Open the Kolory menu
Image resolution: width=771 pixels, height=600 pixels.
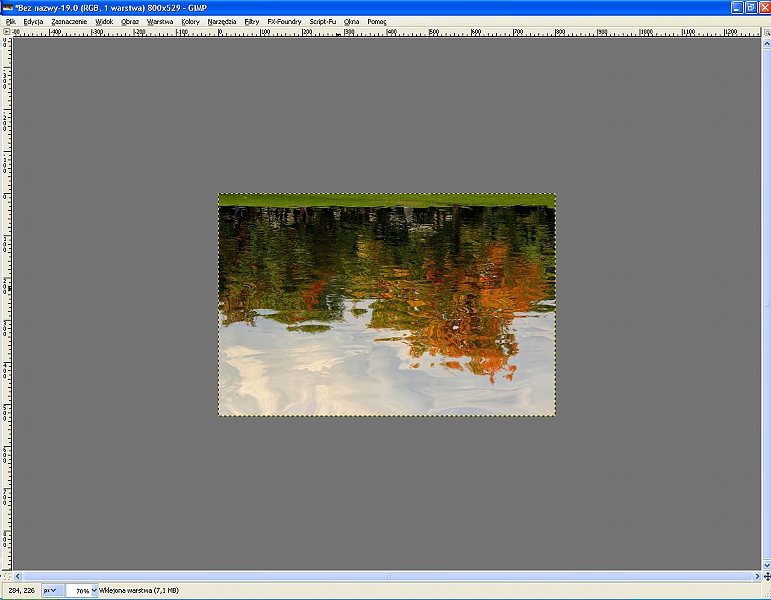pyautogui.click(x=190, y=21)
